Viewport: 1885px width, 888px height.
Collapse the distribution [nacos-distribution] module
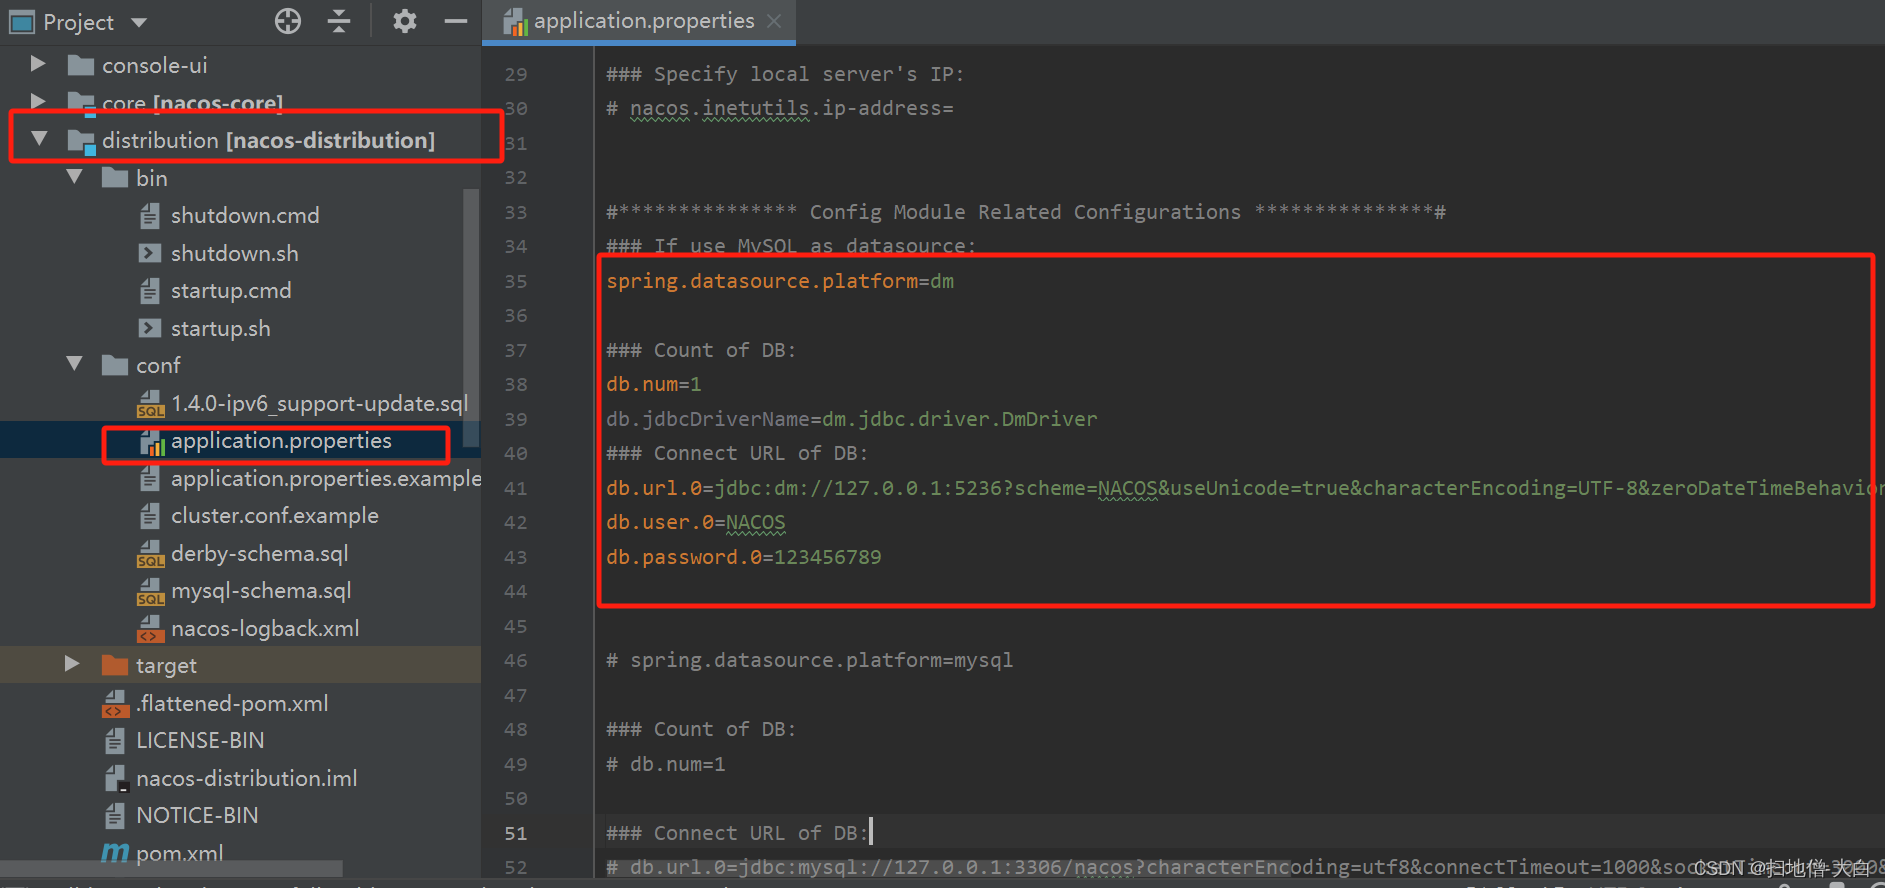point(39,139)
